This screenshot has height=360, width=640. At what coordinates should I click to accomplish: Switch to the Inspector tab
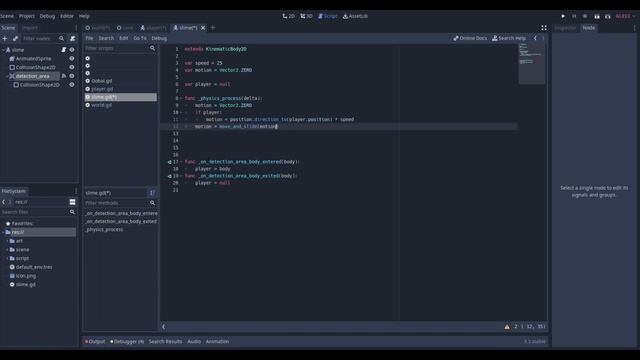coord(565,28)
